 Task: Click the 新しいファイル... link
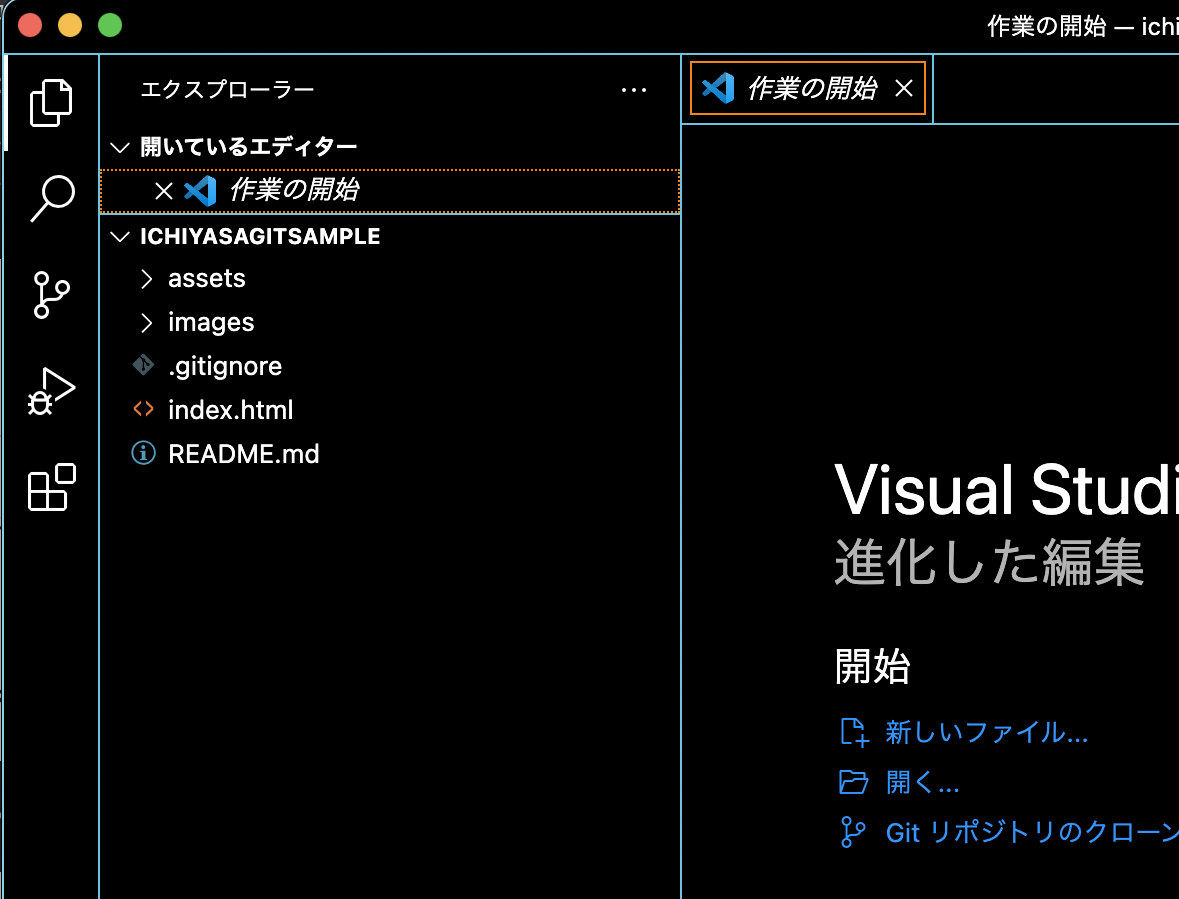987,731
